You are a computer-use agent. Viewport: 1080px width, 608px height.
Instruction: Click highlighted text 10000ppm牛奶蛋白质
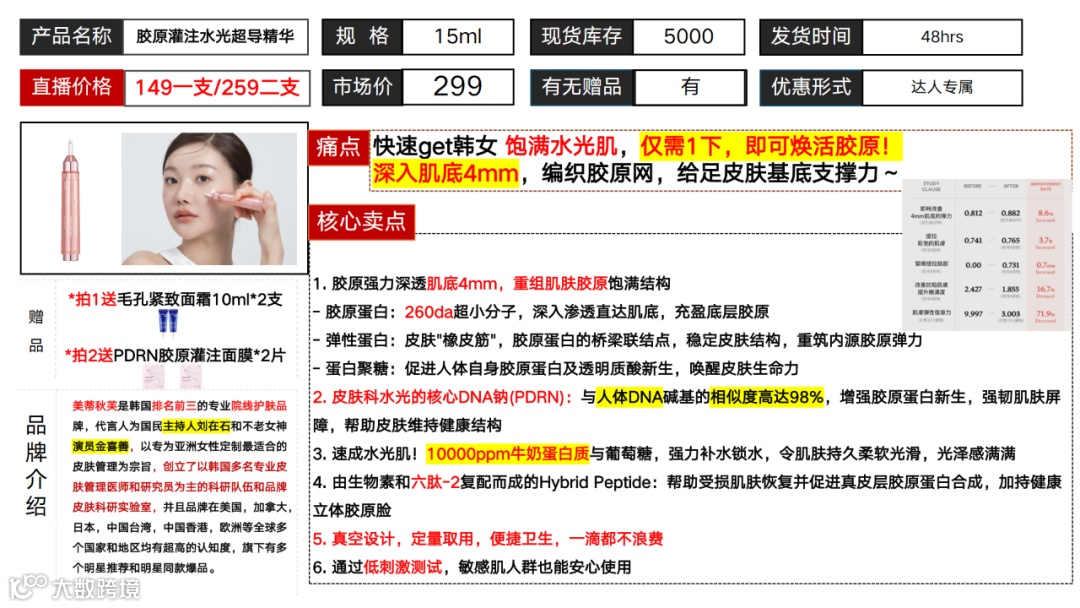point(508,454)
